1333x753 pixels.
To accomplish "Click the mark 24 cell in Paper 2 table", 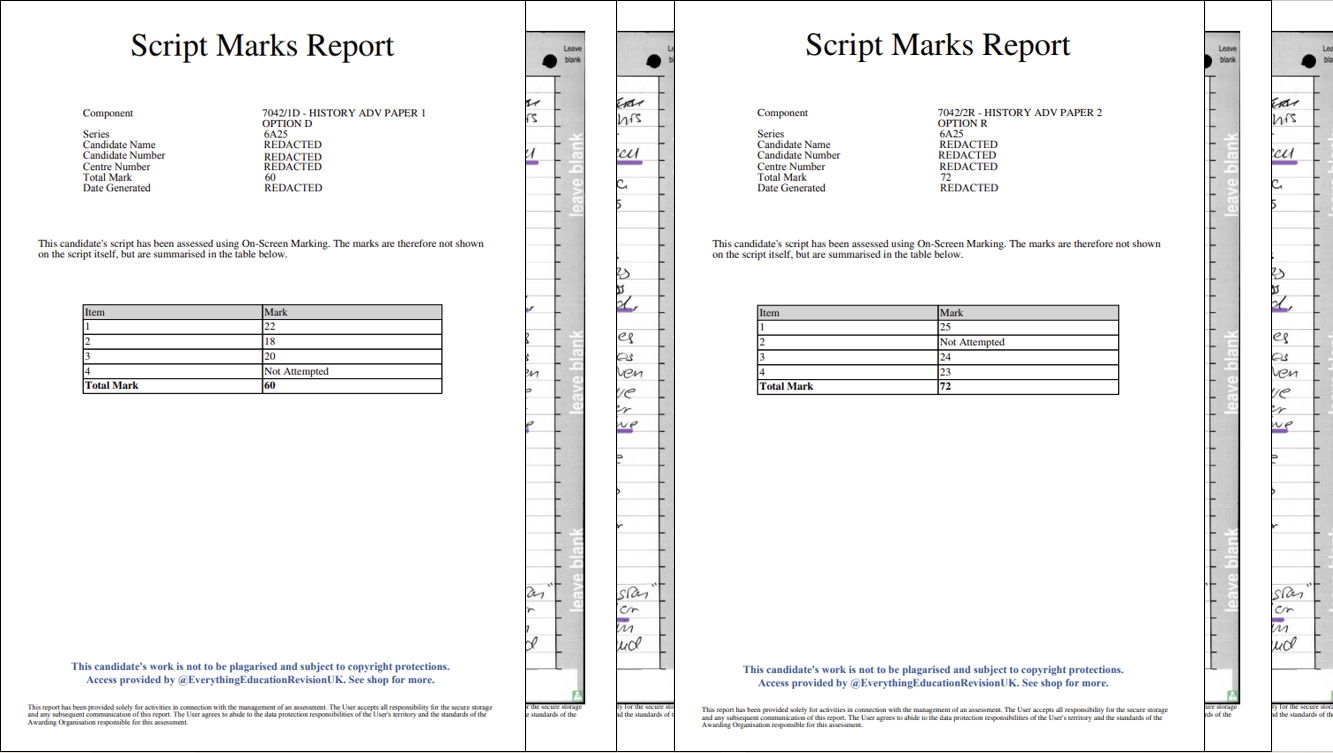I will coord(1027,357).
